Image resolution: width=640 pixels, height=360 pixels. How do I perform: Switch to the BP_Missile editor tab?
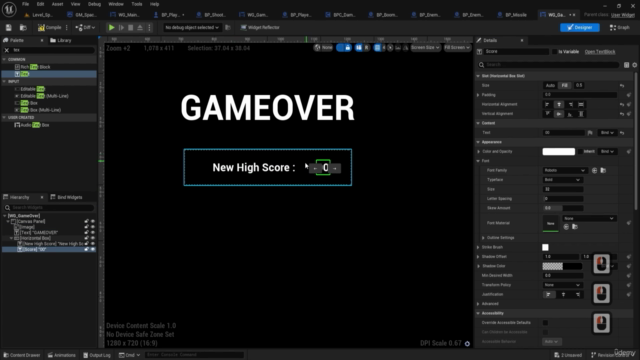(x=512, y=15)
